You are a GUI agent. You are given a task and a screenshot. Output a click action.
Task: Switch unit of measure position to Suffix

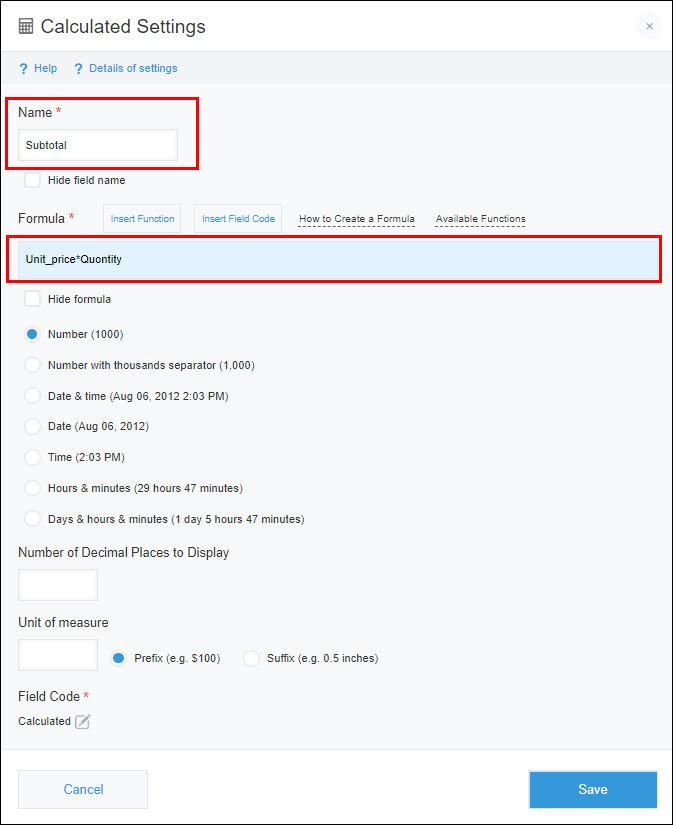[250, 658]
